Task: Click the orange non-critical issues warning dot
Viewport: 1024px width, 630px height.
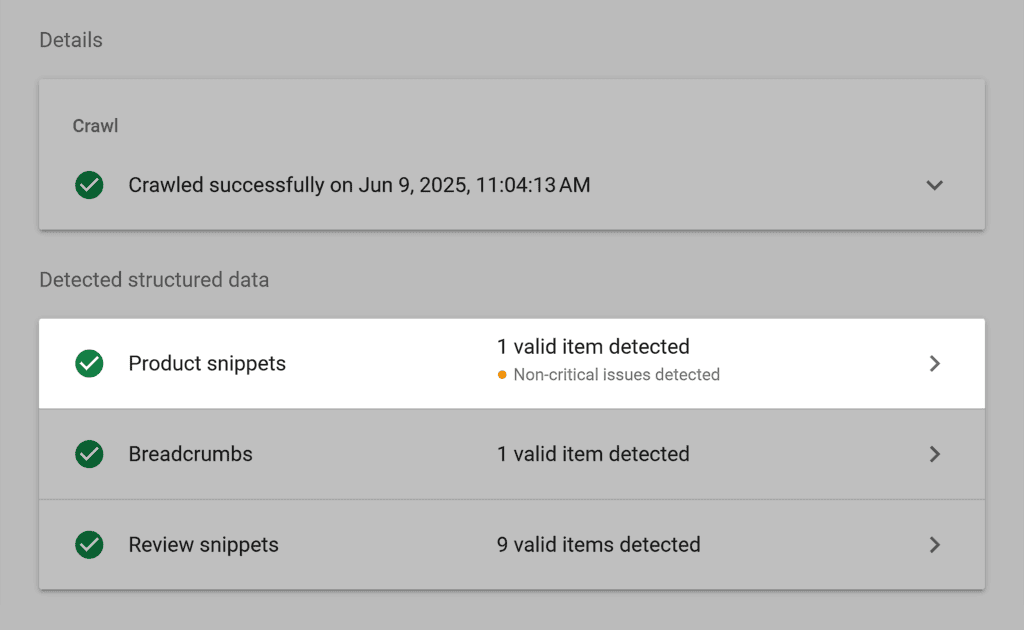Action: click(502, 375)
